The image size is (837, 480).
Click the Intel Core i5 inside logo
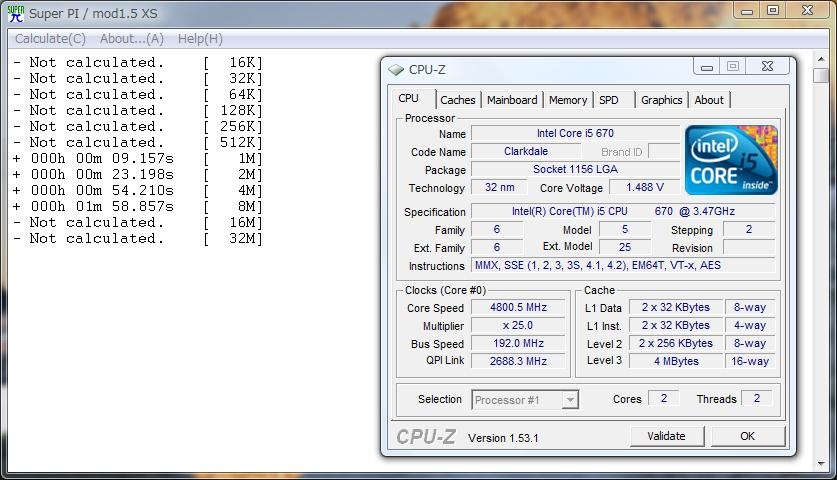tap(731, 160)
